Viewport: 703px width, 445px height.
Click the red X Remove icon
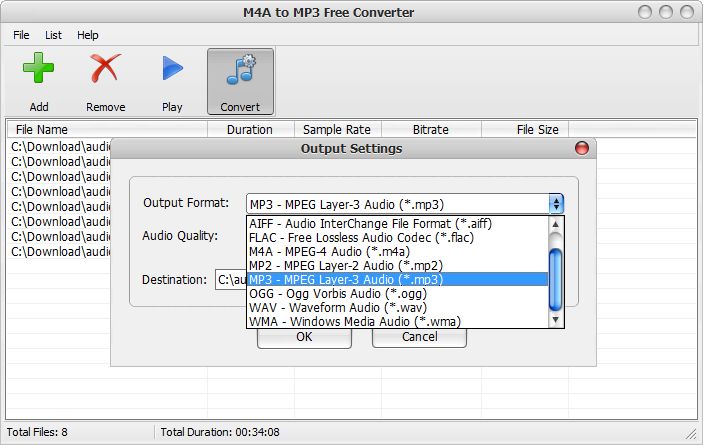coord(105,68)
